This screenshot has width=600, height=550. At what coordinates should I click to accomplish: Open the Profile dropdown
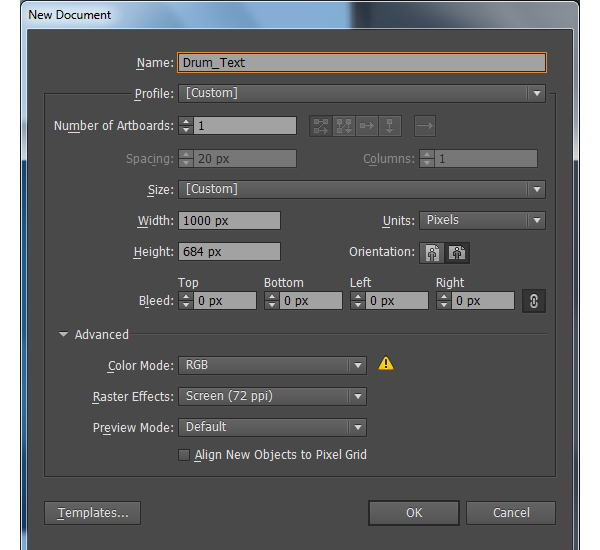(362, 93)
